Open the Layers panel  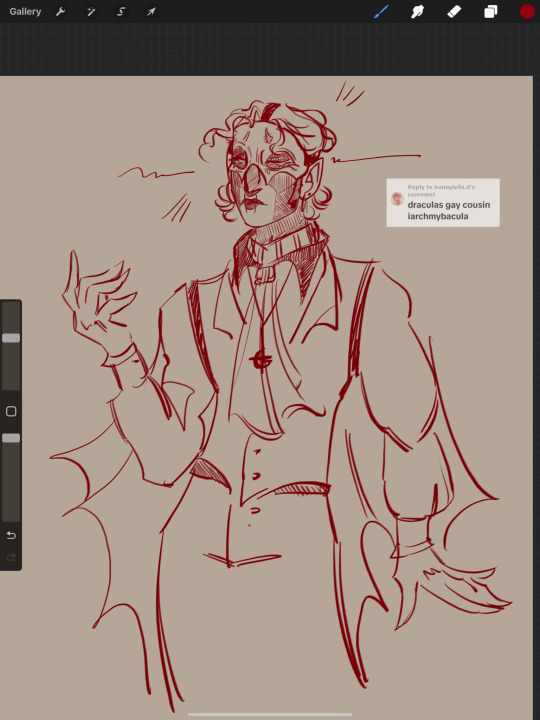(490, 11)
